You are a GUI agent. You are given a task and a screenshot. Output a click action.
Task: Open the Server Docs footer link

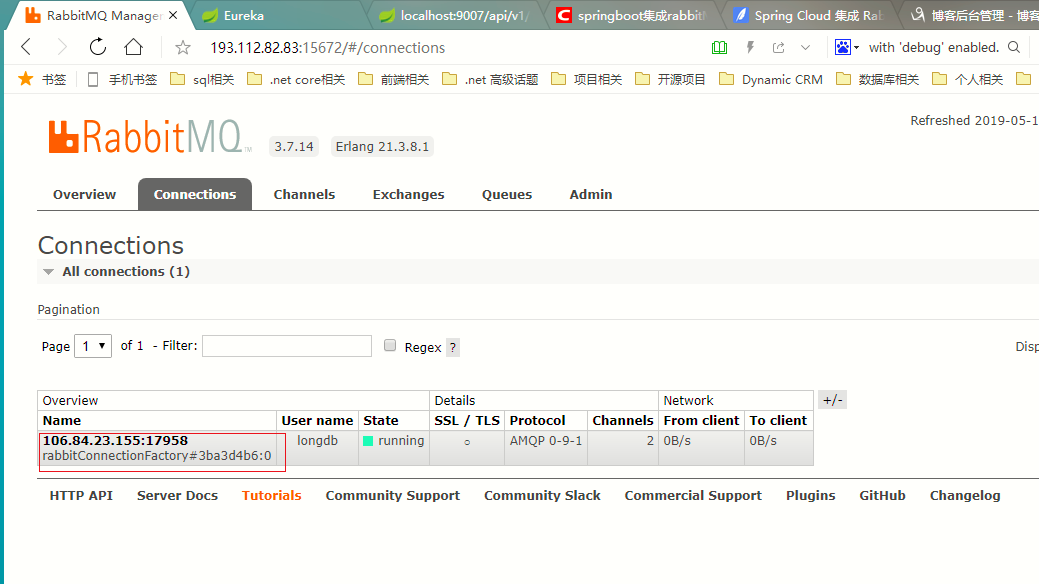177,495
